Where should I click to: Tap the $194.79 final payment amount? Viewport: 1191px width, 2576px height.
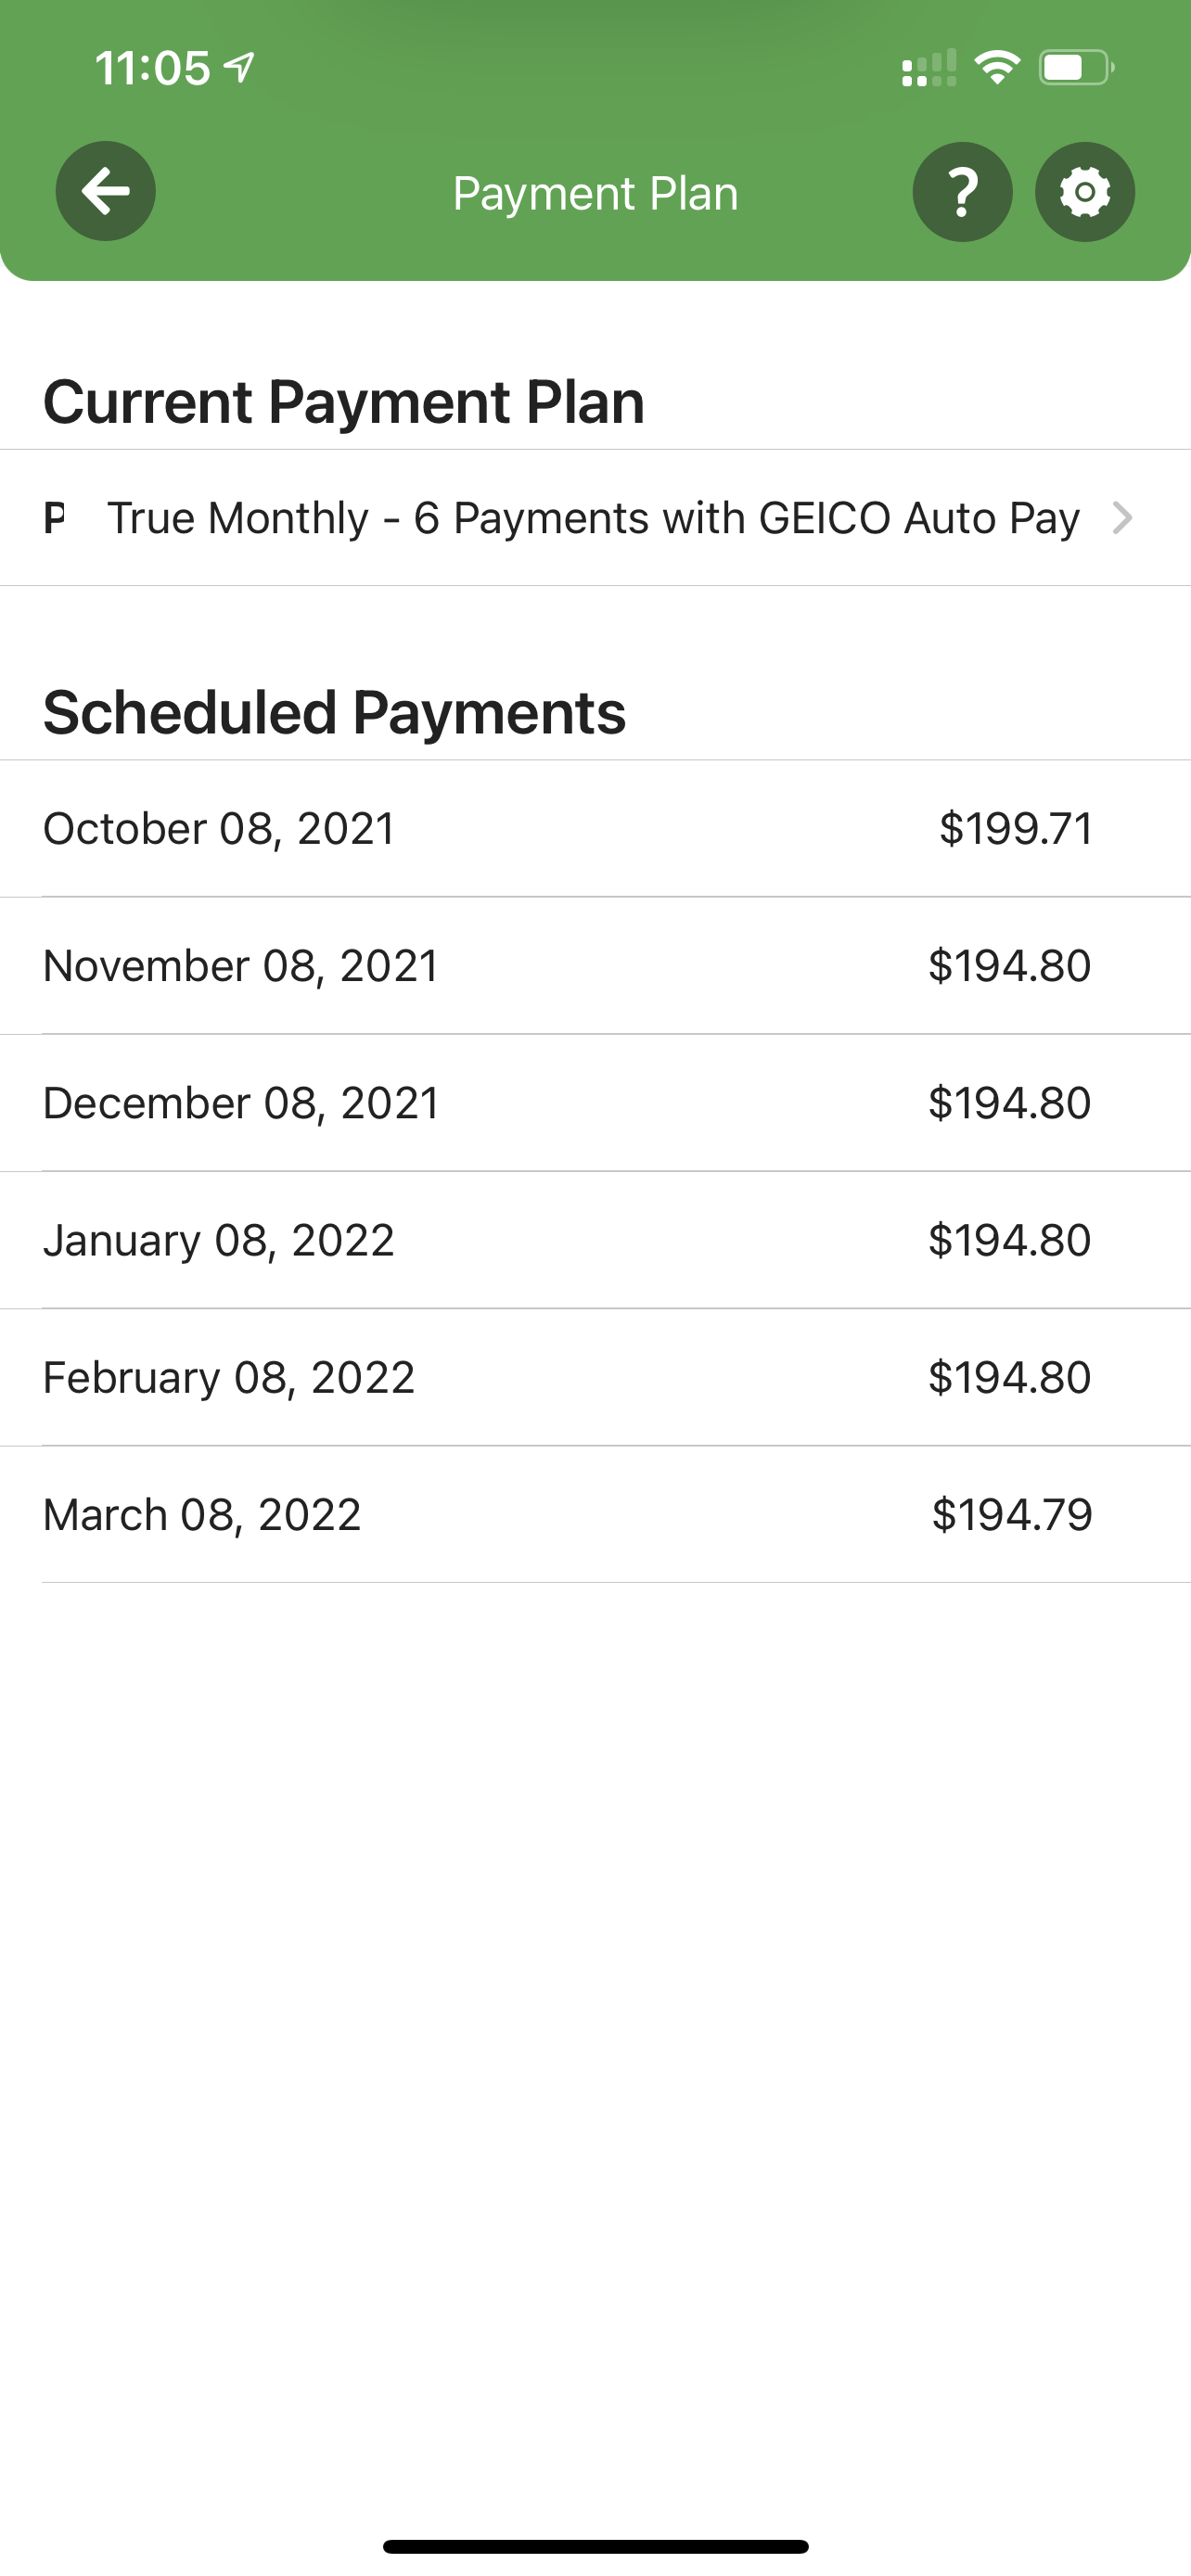[x=1012, y=1514]
